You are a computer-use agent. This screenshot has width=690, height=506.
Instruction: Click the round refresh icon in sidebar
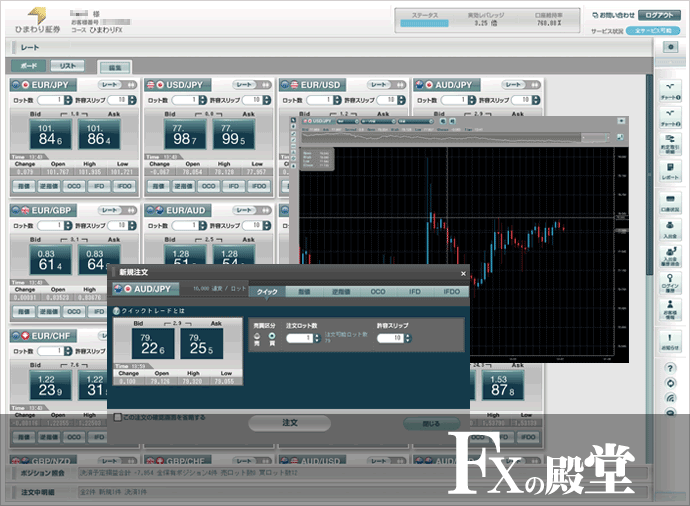[x=670, y=383]
